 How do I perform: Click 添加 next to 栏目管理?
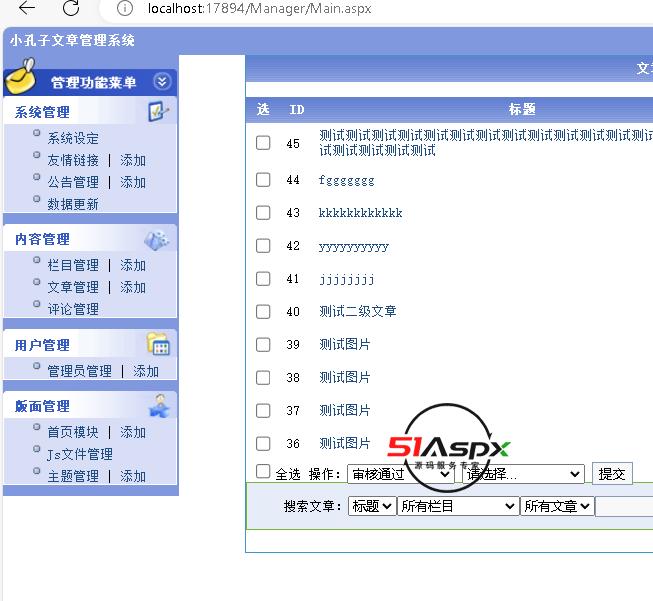pos(133,265)
